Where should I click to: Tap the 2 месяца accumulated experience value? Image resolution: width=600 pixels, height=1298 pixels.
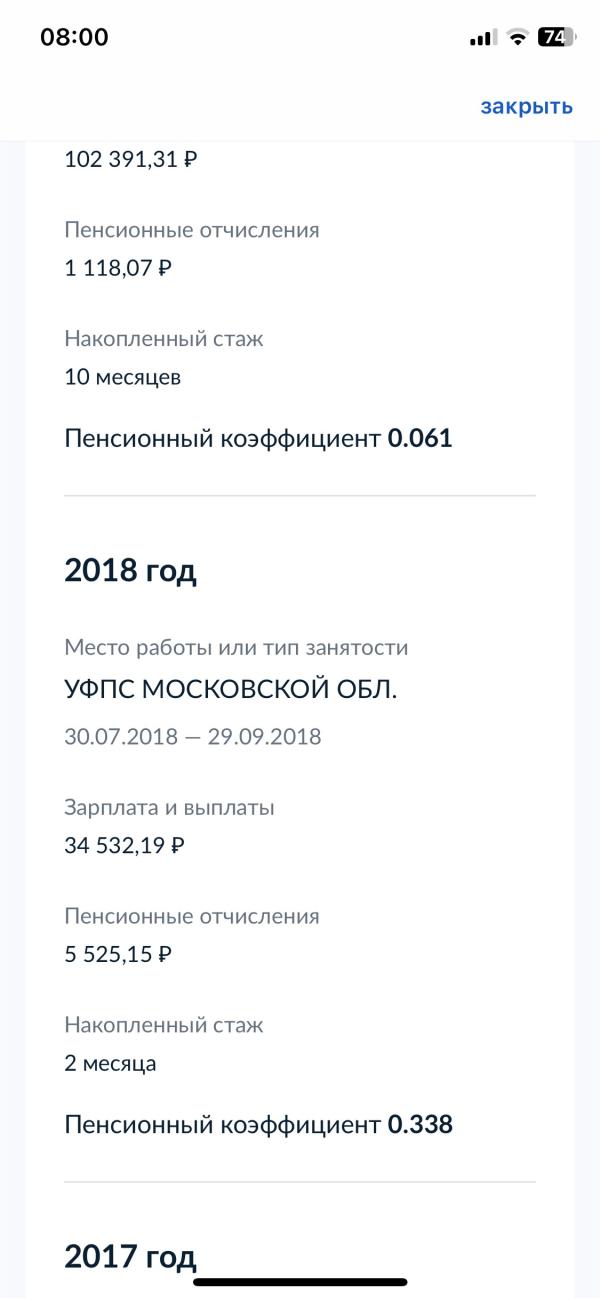pos(110,1063)
